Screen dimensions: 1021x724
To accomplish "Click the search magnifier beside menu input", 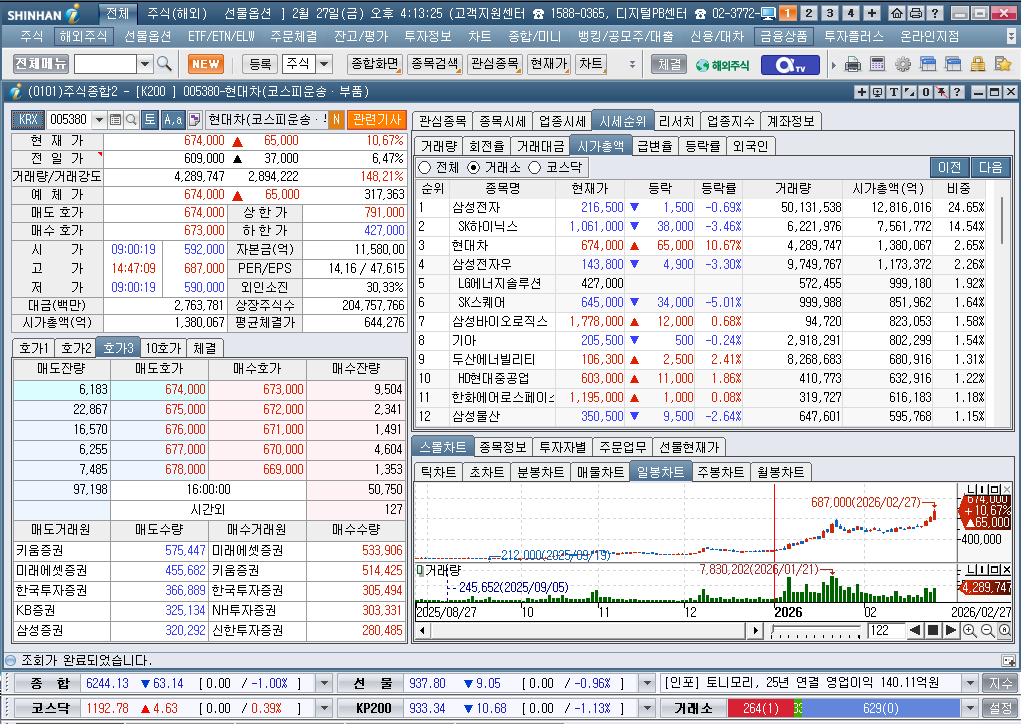I will [164, 63].
